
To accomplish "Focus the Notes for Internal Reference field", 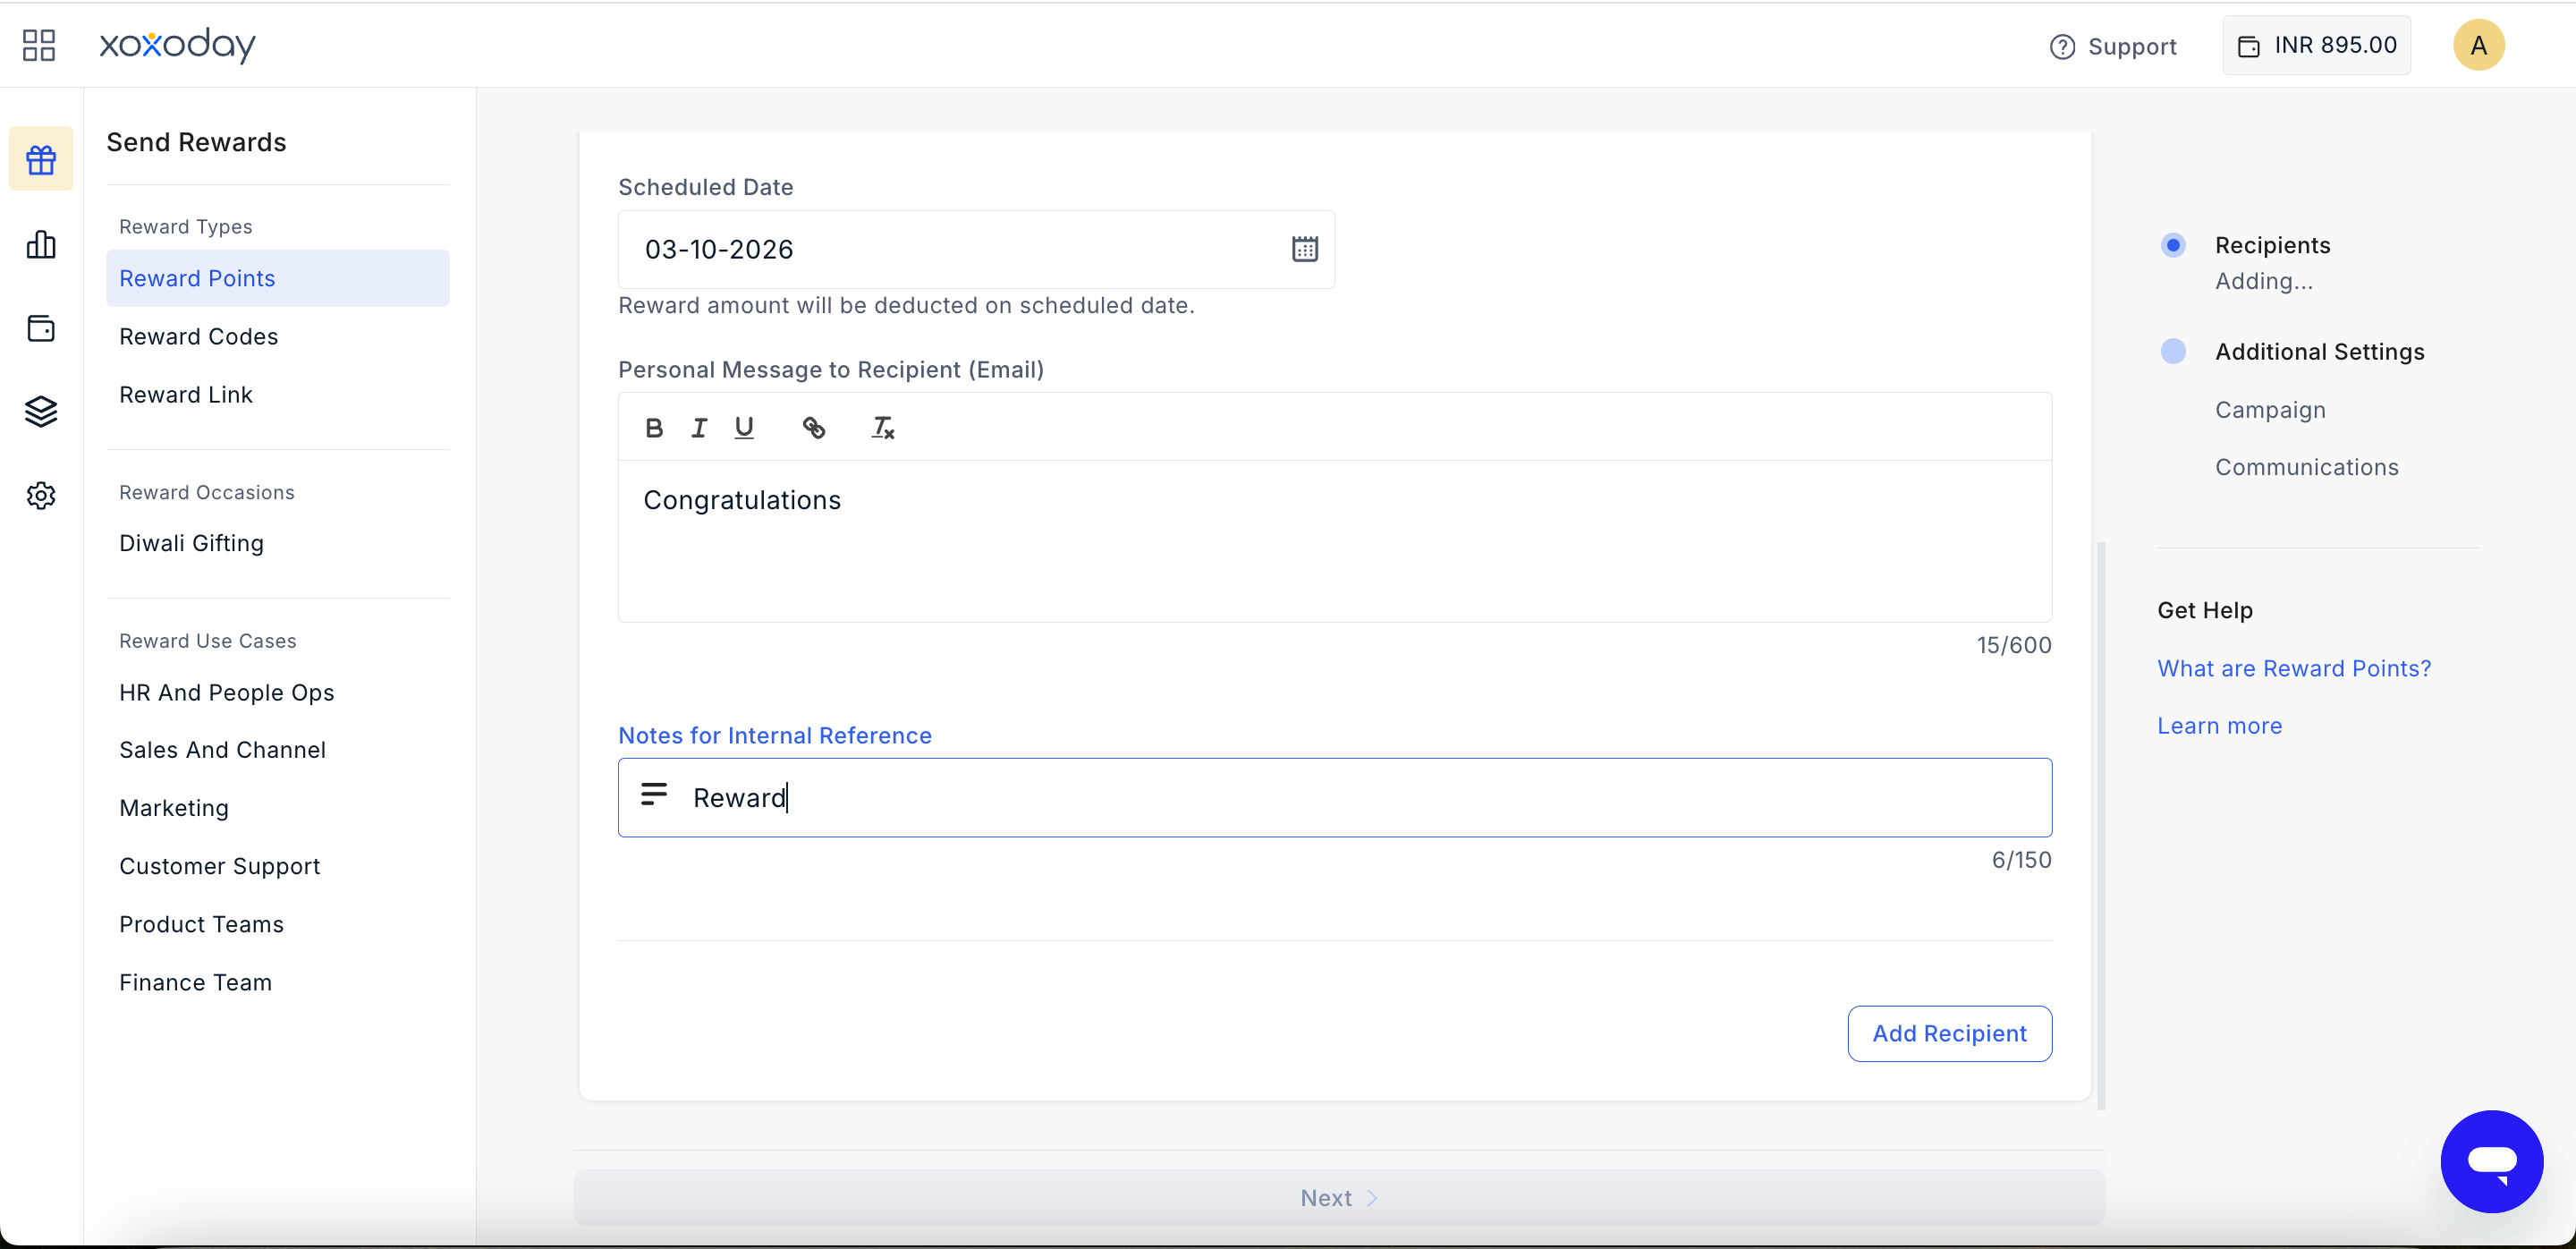I will click(x=1335, y=797).
